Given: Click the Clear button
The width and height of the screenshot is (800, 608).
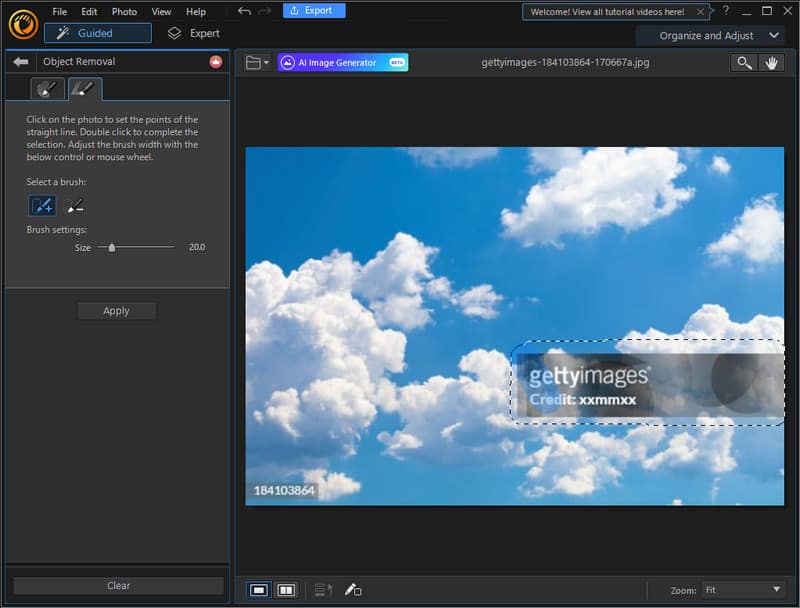Looking at the screenshot, I should pos(118,586).
